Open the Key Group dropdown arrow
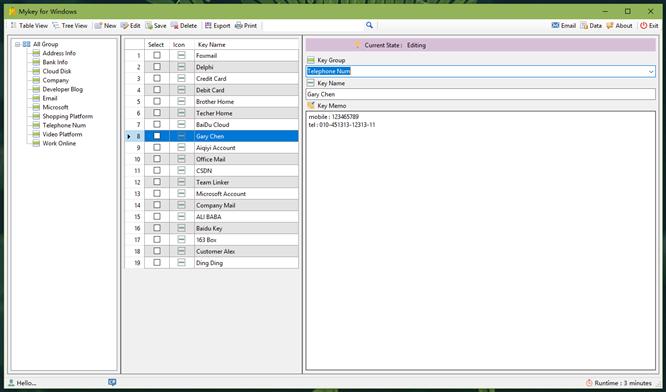This screenshot has height=392, width=666. [651, 71]
